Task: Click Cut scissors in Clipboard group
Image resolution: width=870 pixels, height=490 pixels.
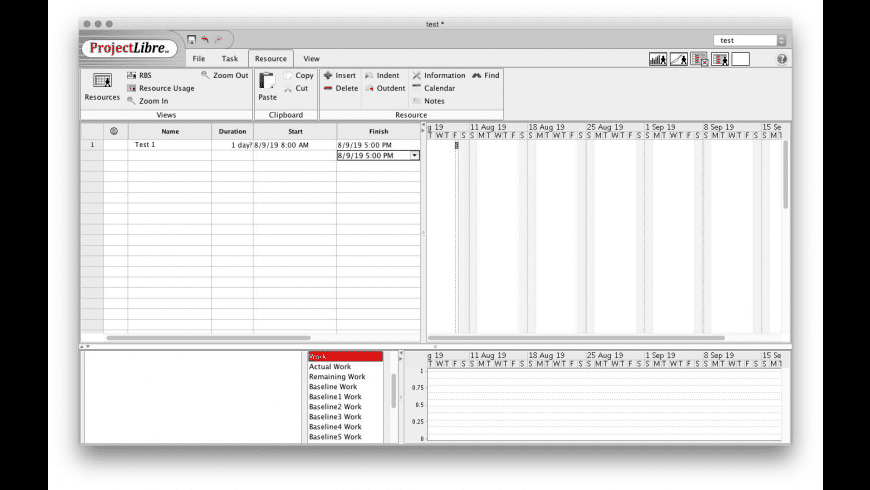Action: 296,88
